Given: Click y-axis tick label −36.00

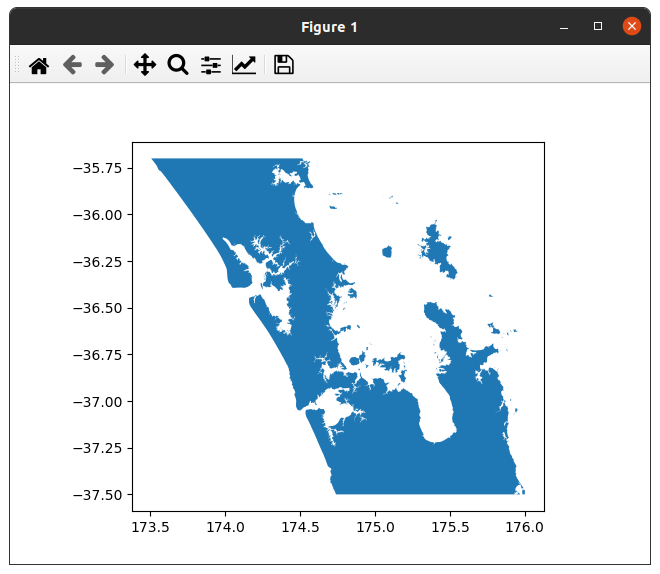Looking at the screenshot, I should (x=97, y=215).
